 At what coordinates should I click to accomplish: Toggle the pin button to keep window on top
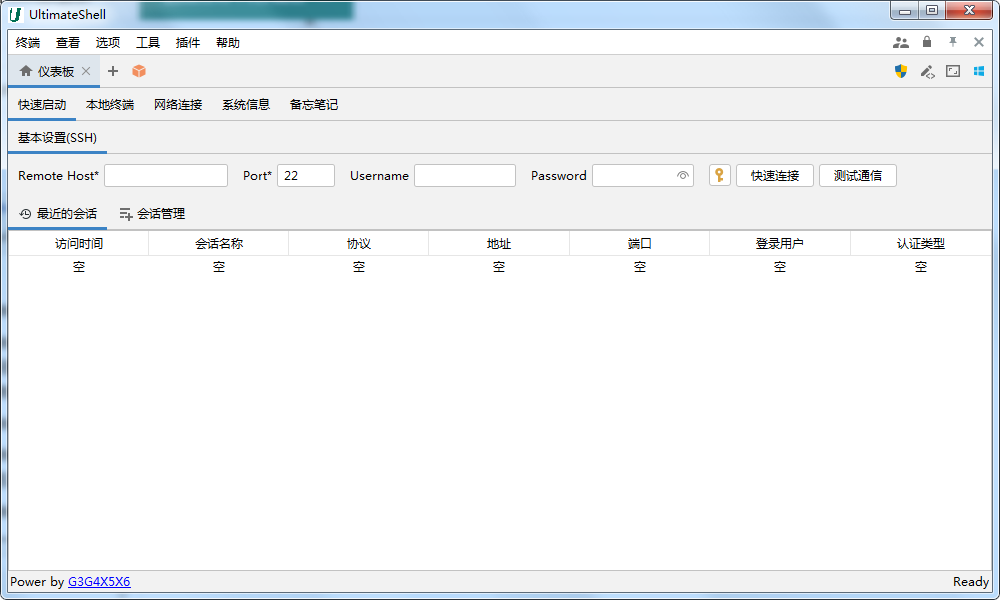tap(952, 42)
